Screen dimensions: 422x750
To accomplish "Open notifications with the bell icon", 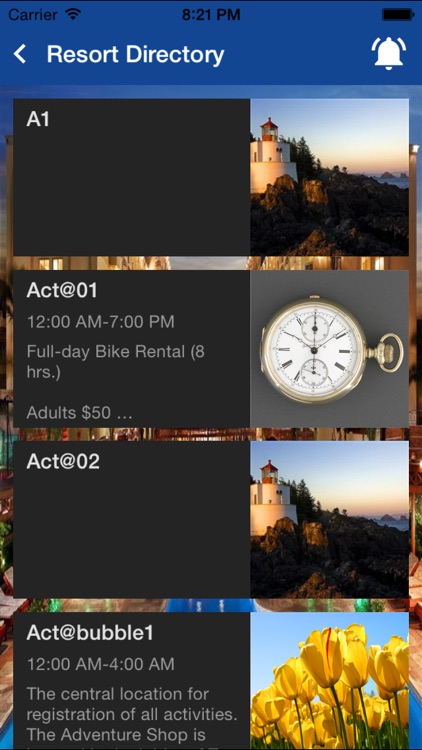I will coord(389,53).
